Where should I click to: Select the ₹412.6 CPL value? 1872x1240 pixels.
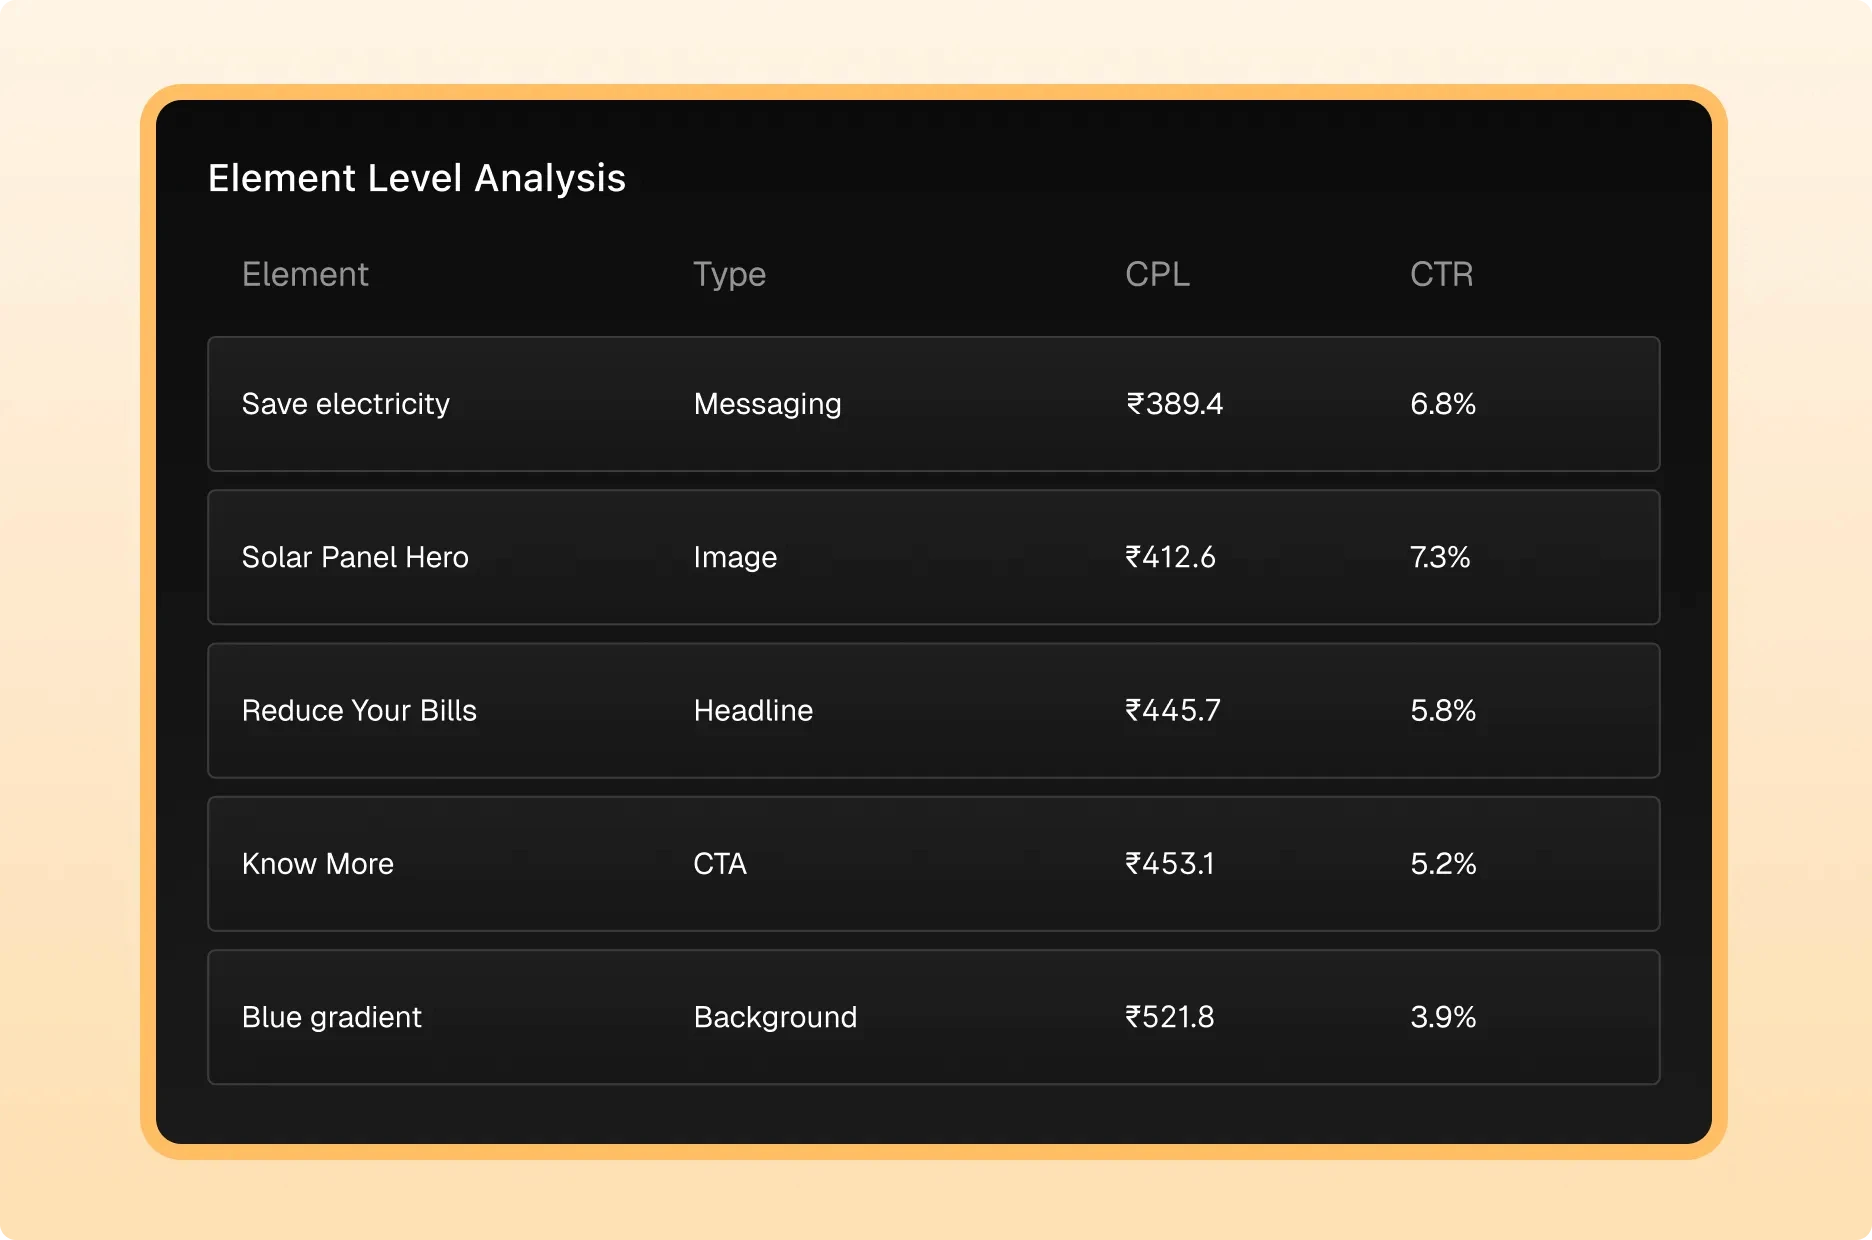pyautogui.click(x=1170, y=557)
